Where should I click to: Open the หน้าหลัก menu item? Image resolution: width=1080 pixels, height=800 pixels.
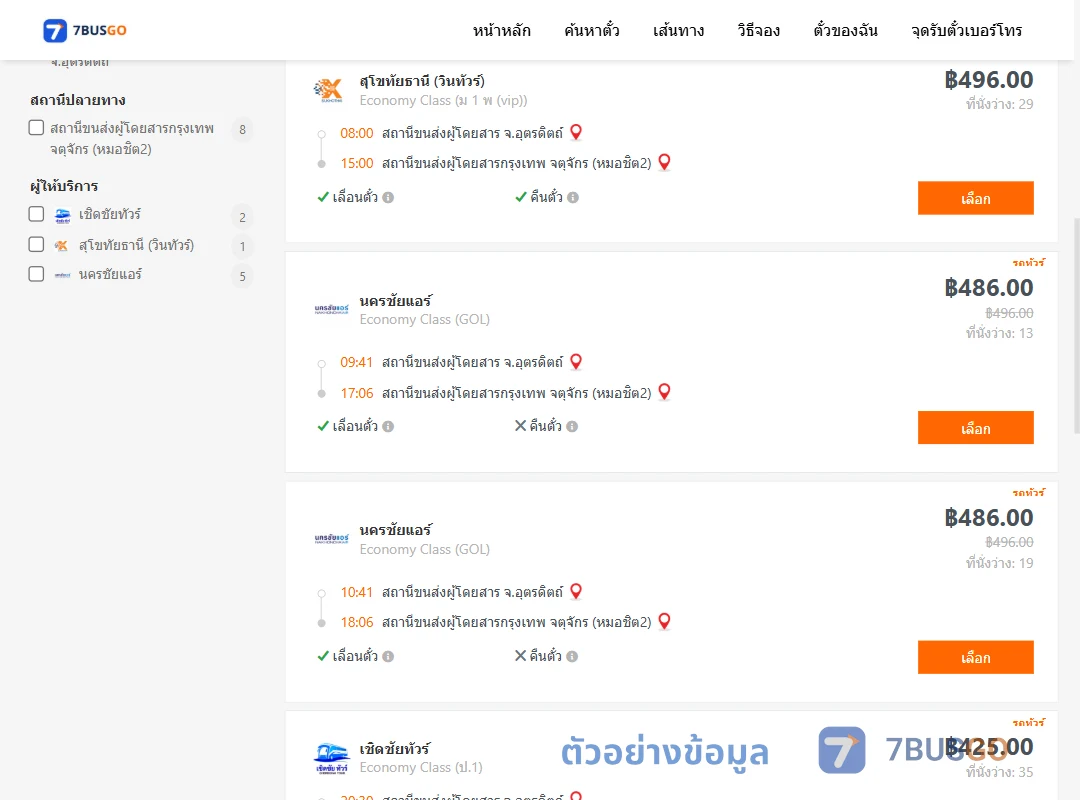501,30
